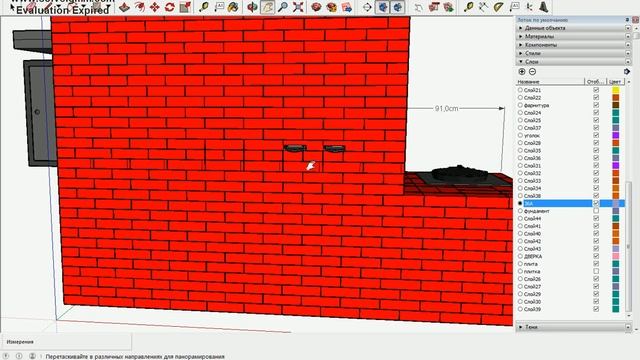The height and width of the screenshot is (360, 640).
Task: Click the Данные объекта panel close box
Action: click(628, 28)
